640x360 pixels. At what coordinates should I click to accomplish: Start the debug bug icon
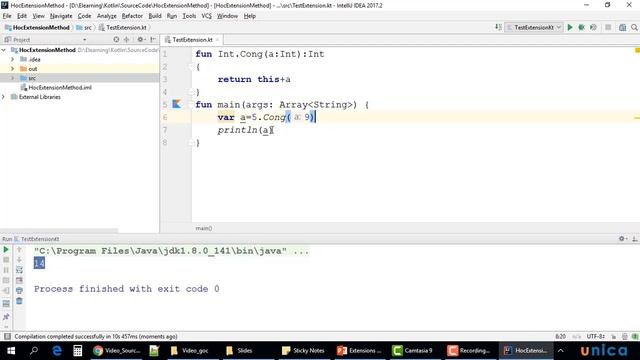click(x=581, y=27)
